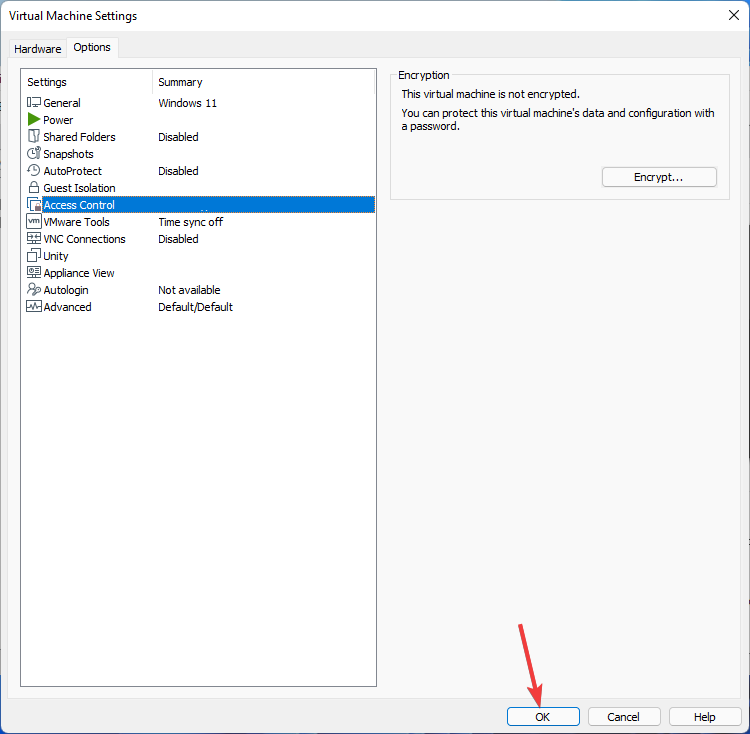Select the AutoProtect label
This screenshot has height=734, width=750.
[73, 171]
